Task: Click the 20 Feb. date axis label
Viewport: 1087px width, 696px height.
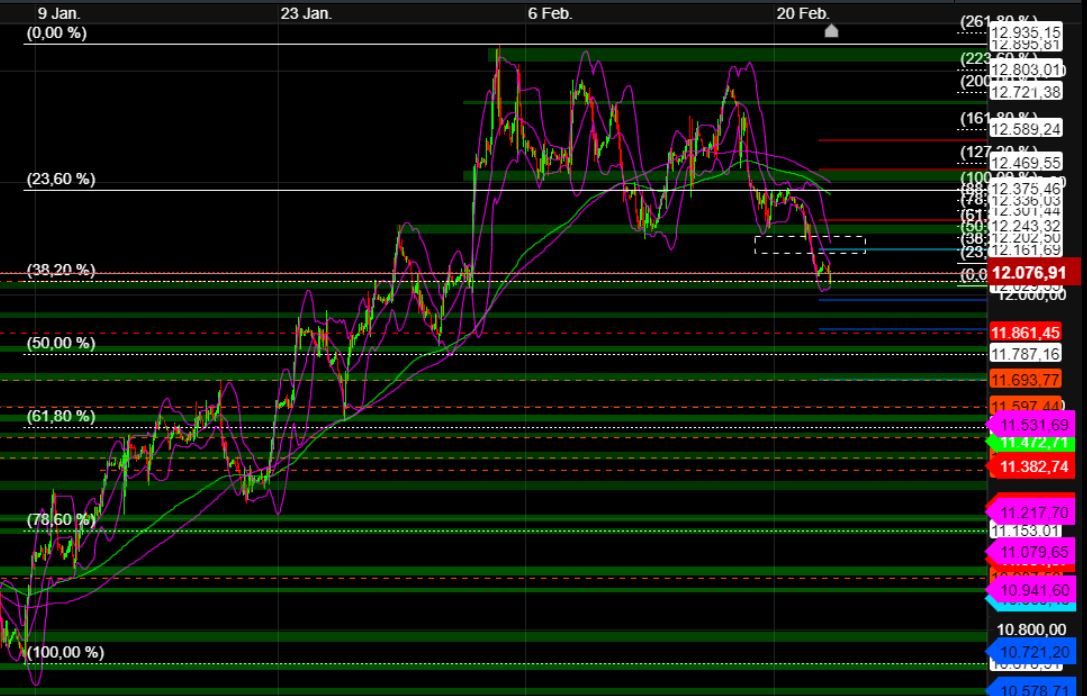Action: click(x=804, y=14)
